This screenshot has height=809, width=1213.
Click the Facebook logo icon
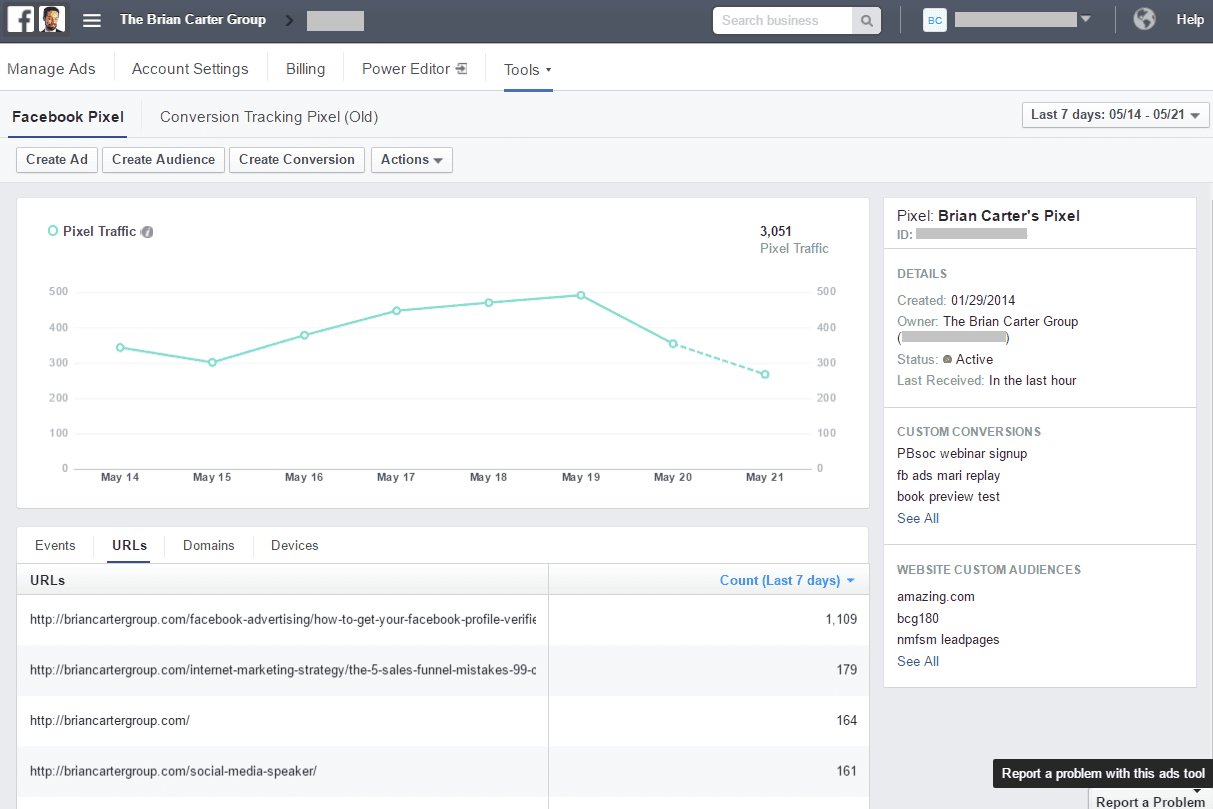pos(21,20)
